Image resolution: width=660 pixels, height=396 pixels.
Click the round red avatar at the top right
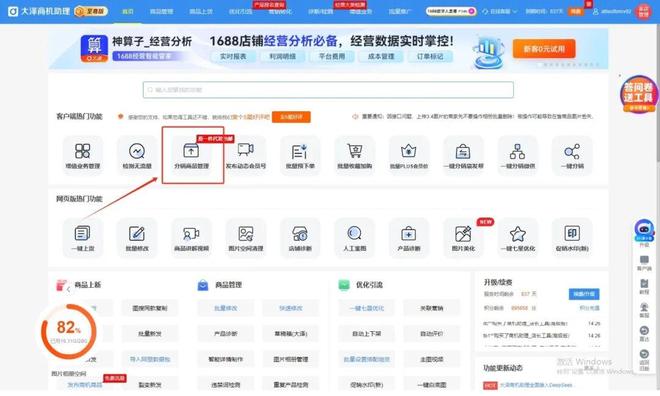coord(644,11)
